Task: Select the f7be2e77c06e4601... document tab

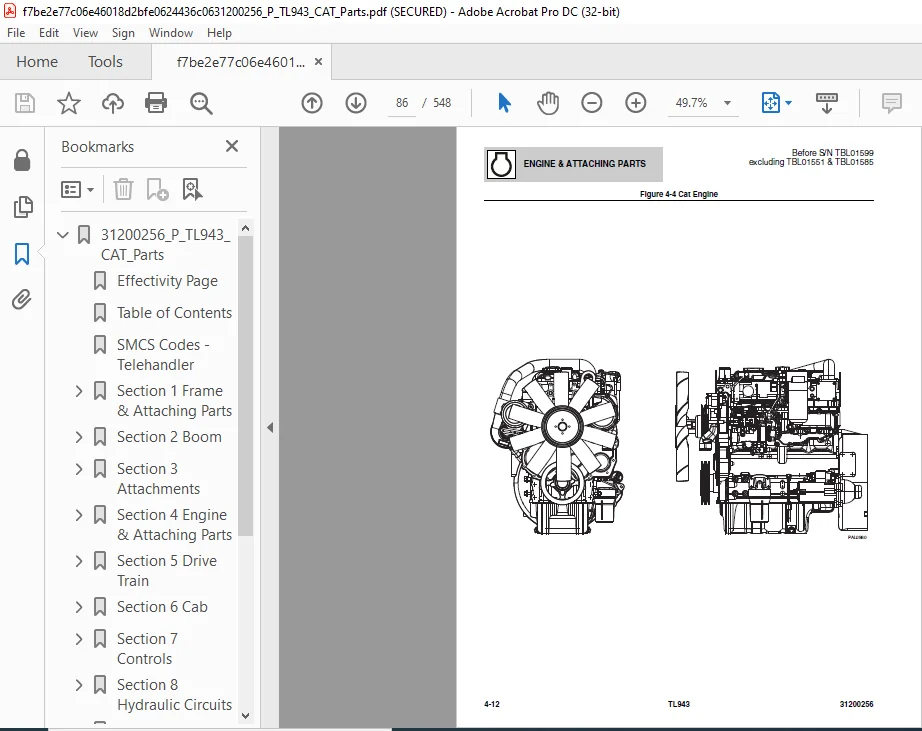Action: [x=241, y=62]
